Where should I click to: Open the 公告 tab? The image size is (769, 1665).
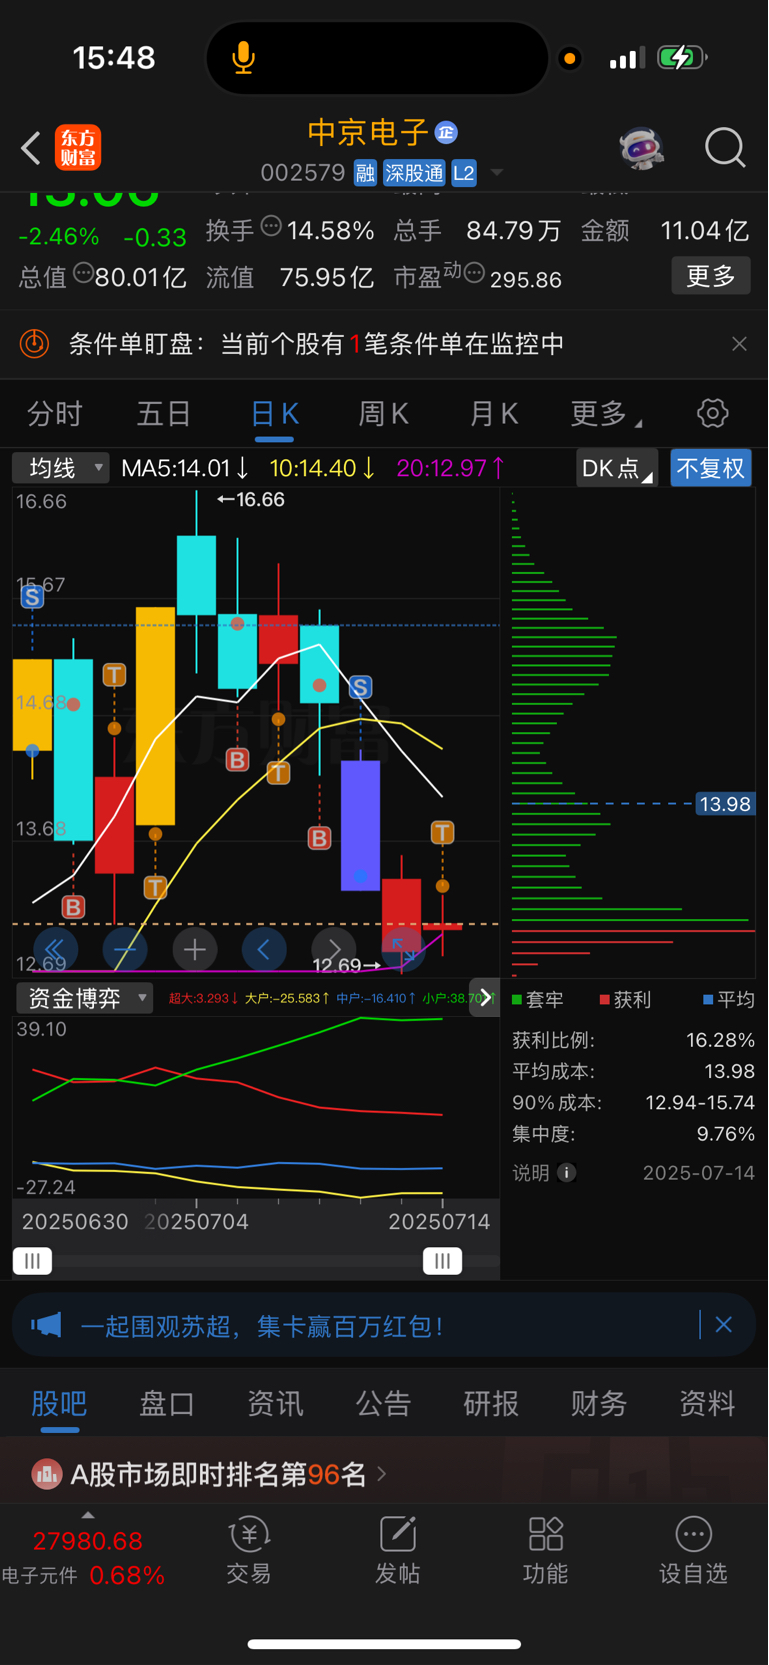[383, 1403]
